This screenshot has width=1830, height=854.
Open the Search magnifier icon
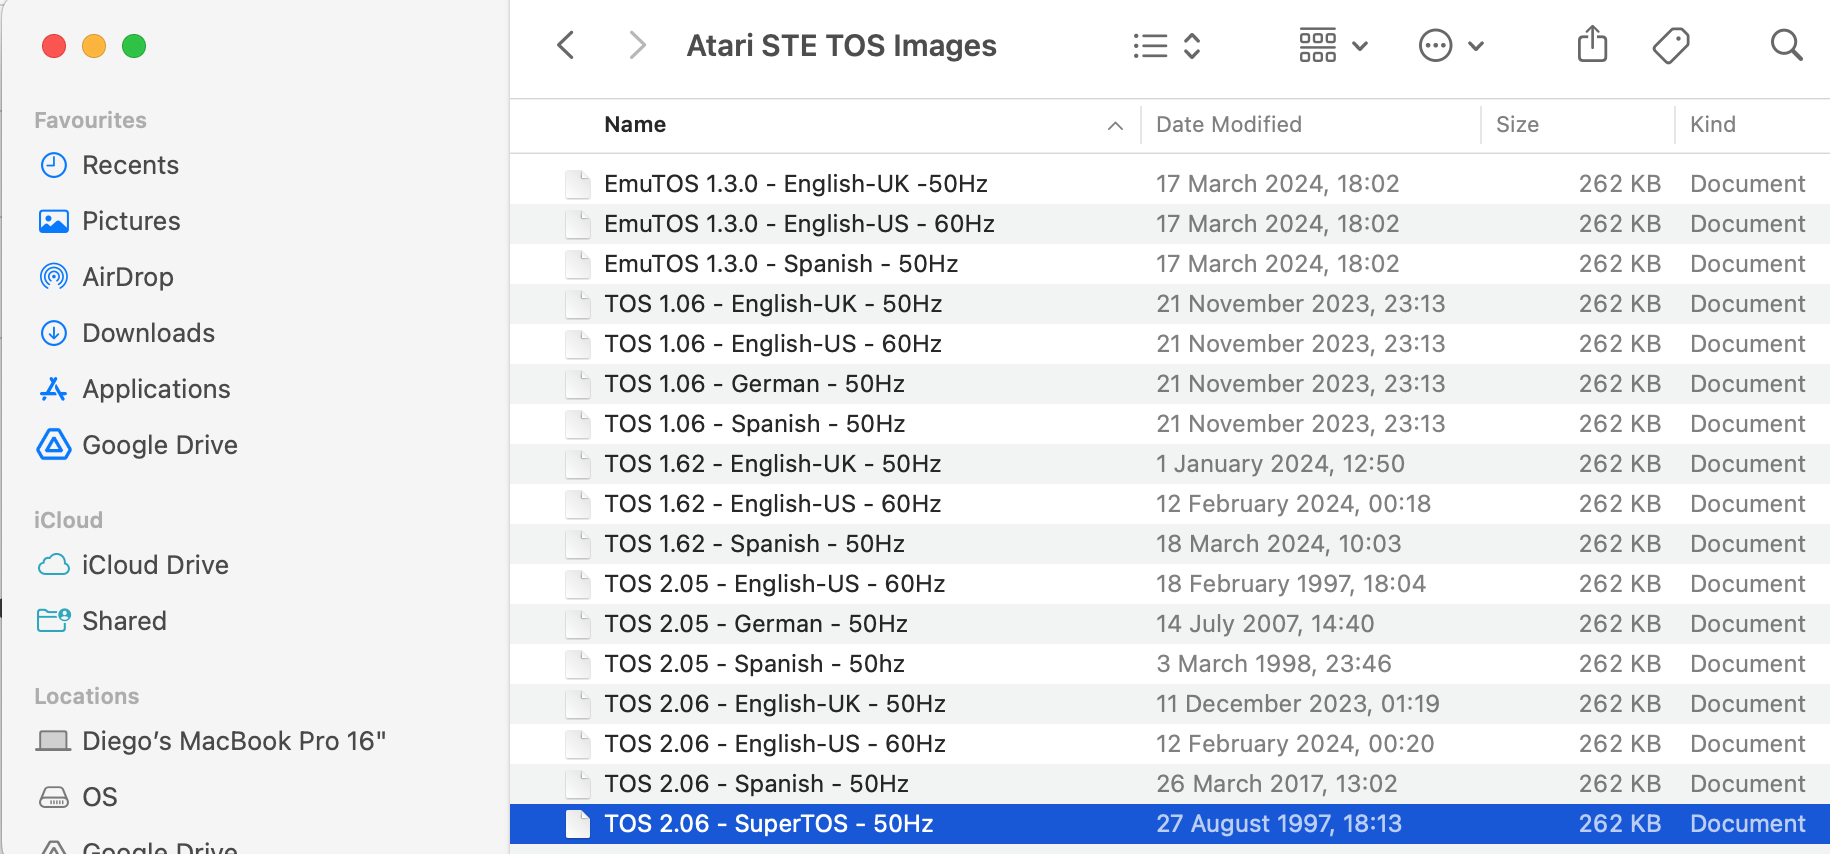(1786, 45)
